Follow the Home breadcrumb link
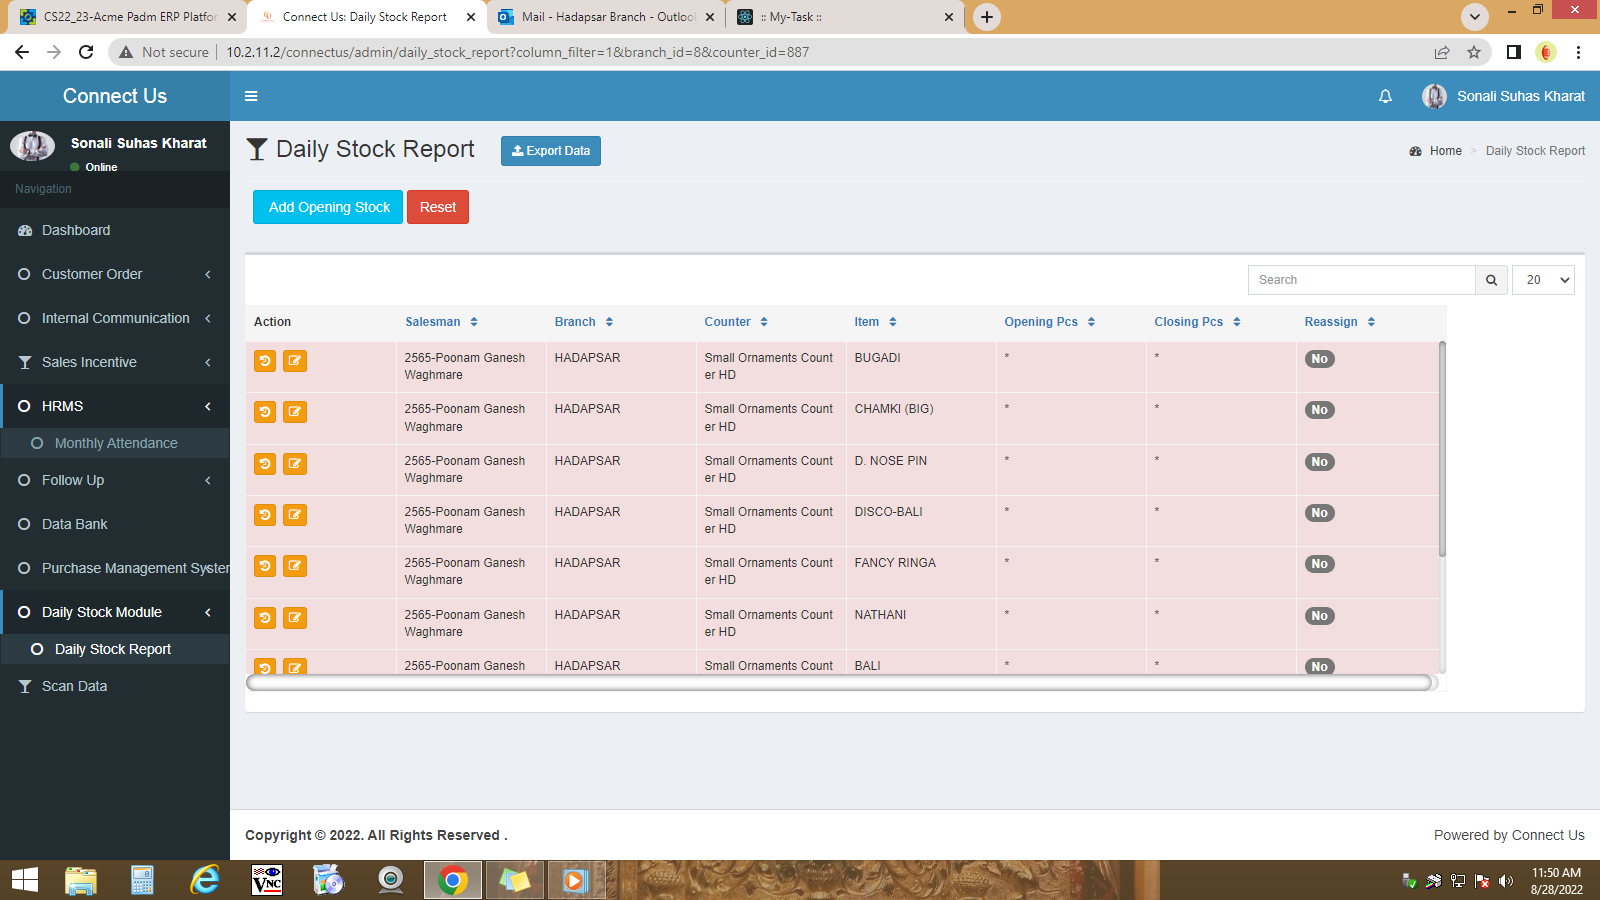 click(x=1445, y=151)
